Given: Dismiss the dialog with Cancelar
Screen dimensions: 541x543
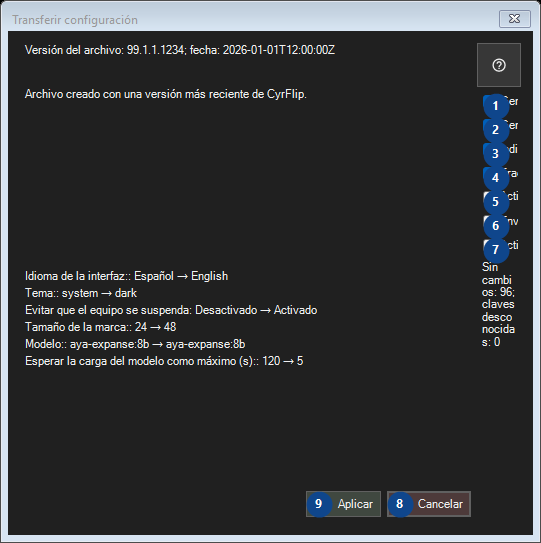Looking at the screenshot, I should (x=429, y=504).
